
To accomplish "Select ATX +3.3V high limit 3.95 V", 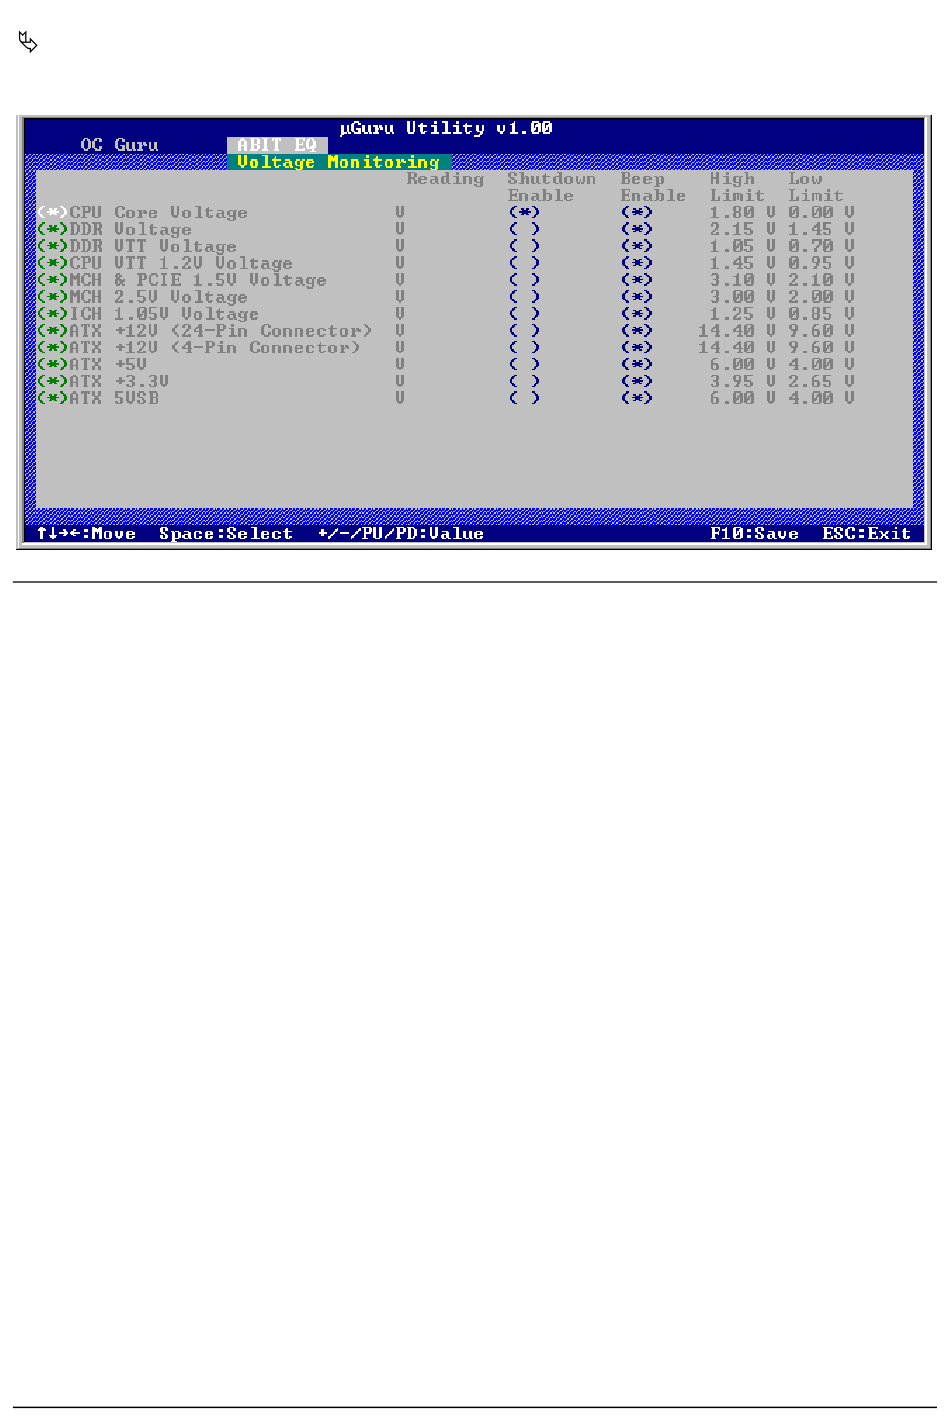I will click(x=743, y=381).
